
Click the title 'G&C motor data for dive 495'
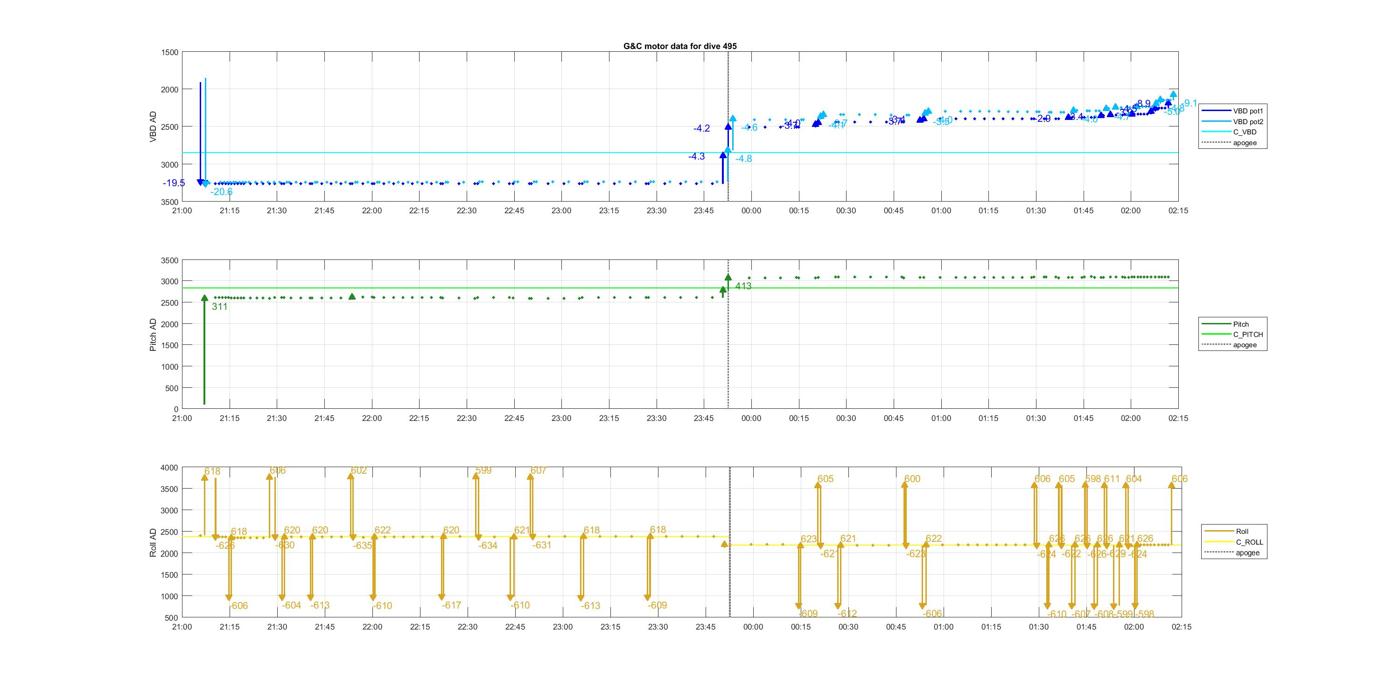680,46
